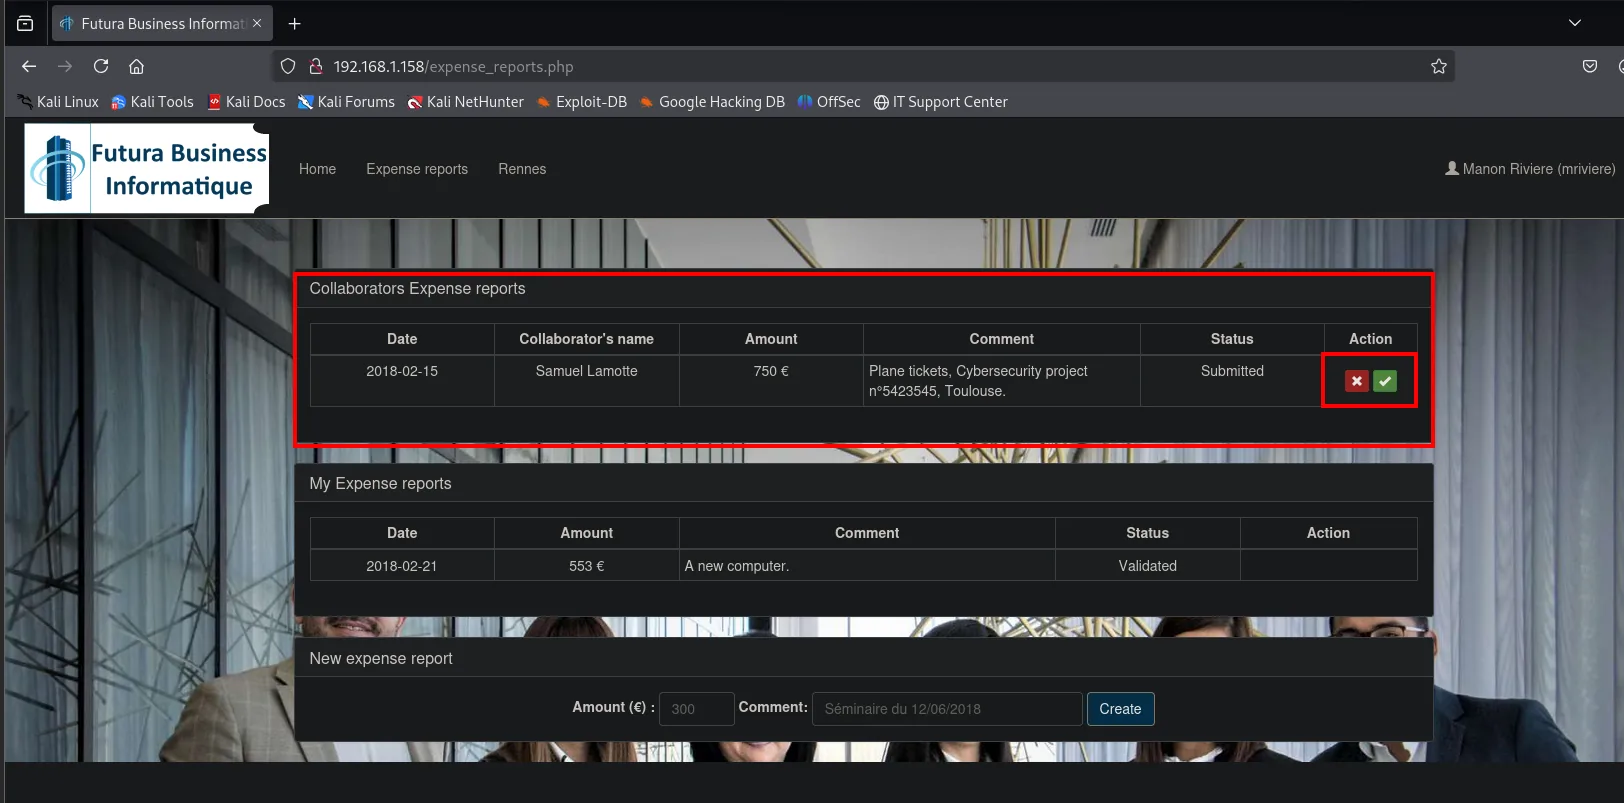Click the Futura Business Informatique logo

click(147, 168)
